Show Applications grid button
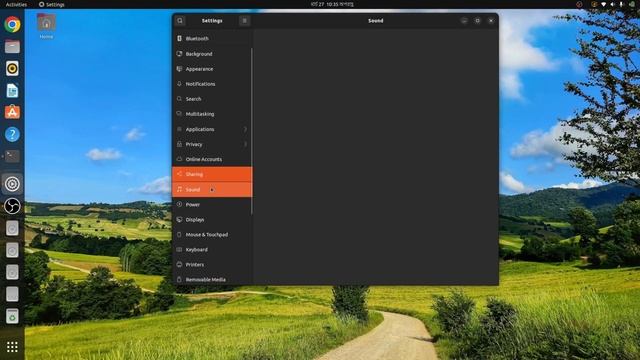640x360 pixels. point(12,347)
